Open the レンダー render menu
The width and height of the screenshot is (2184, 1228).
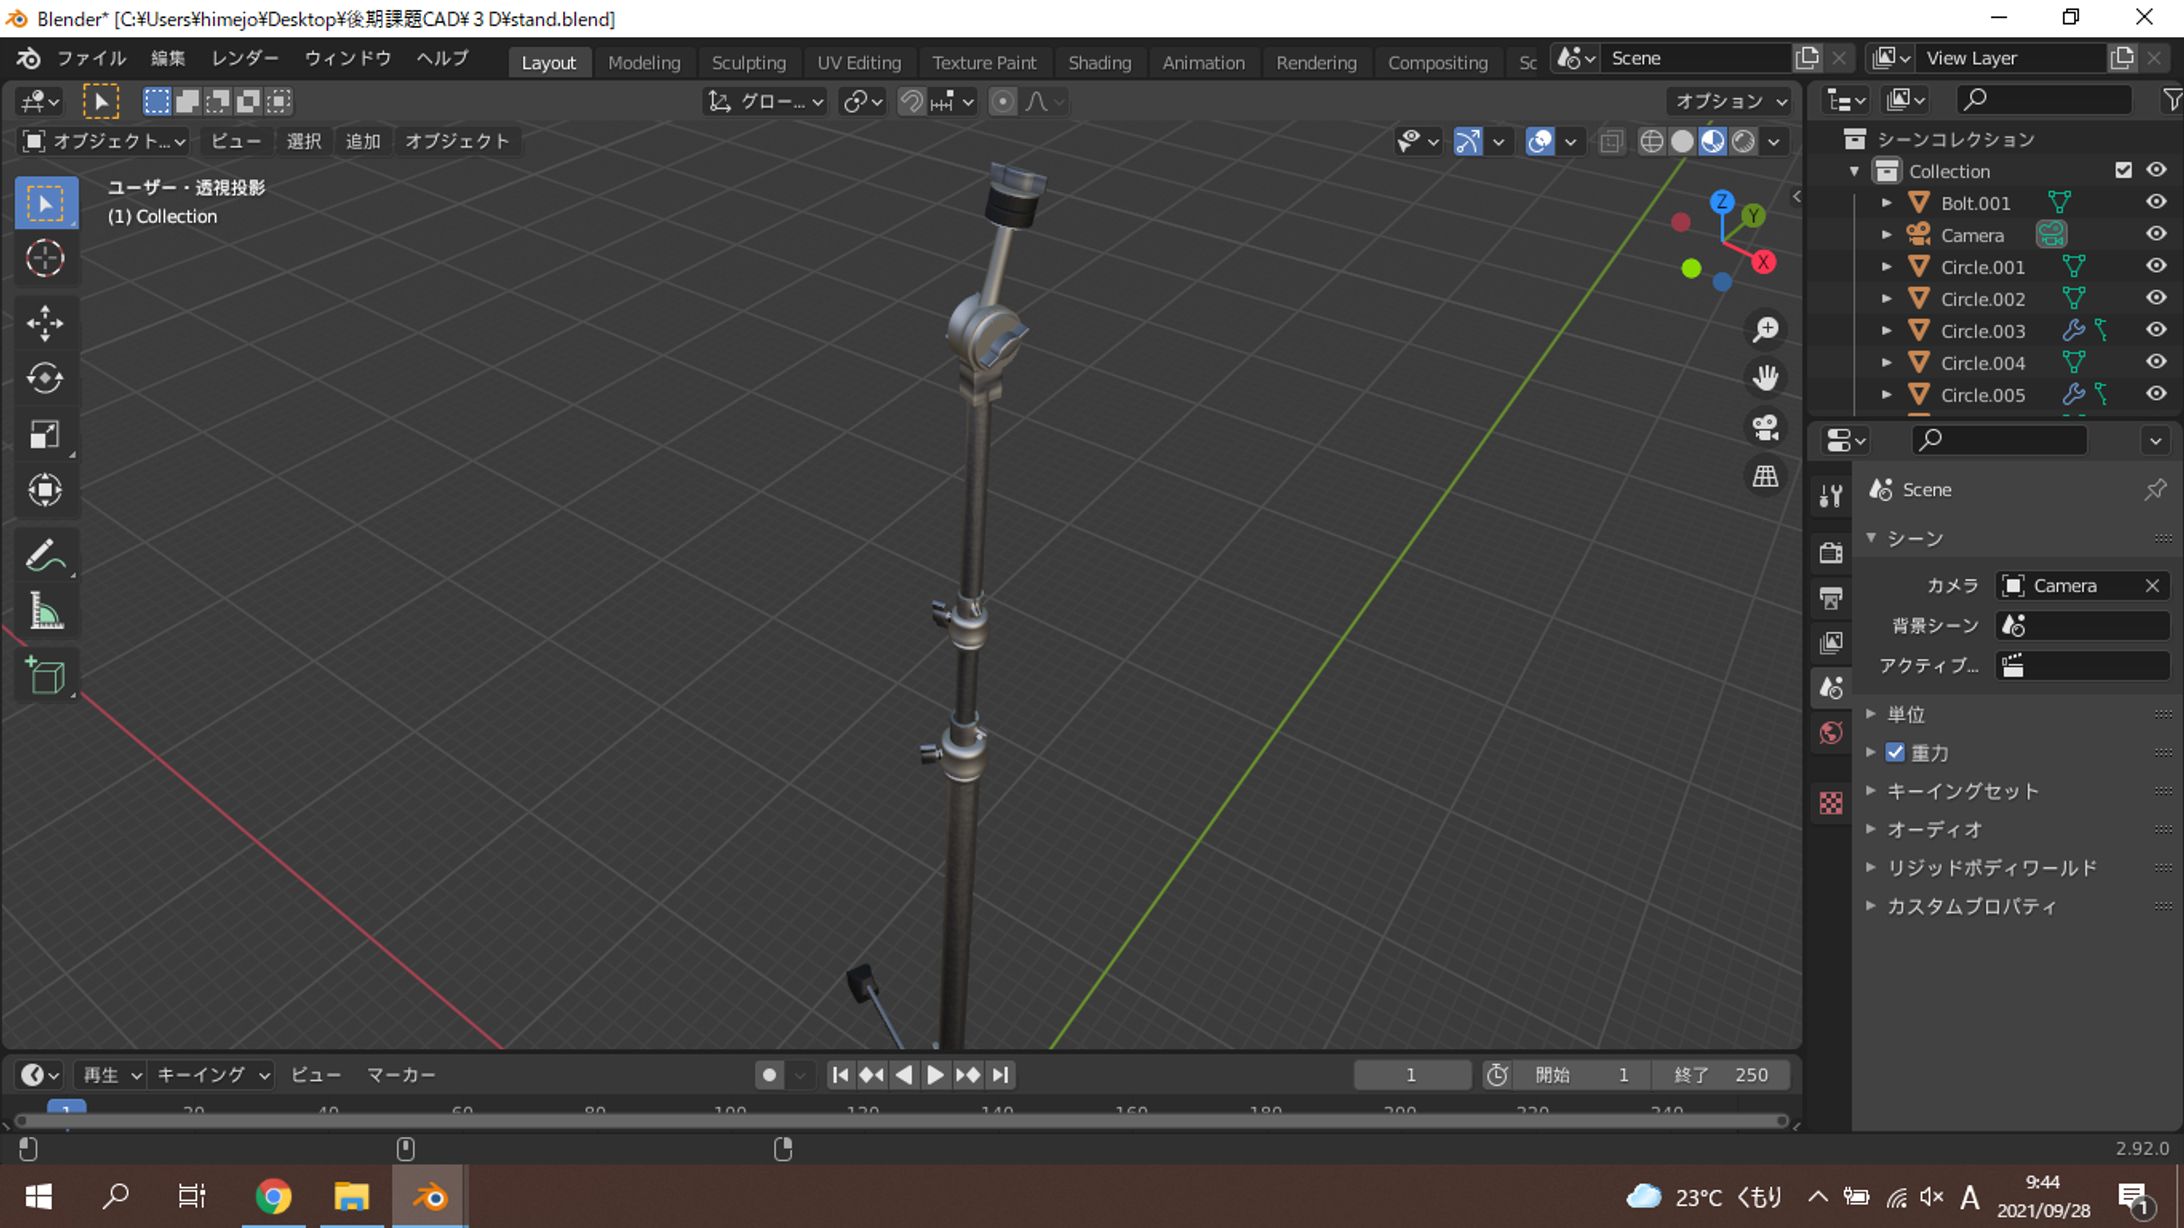(245, 58)
